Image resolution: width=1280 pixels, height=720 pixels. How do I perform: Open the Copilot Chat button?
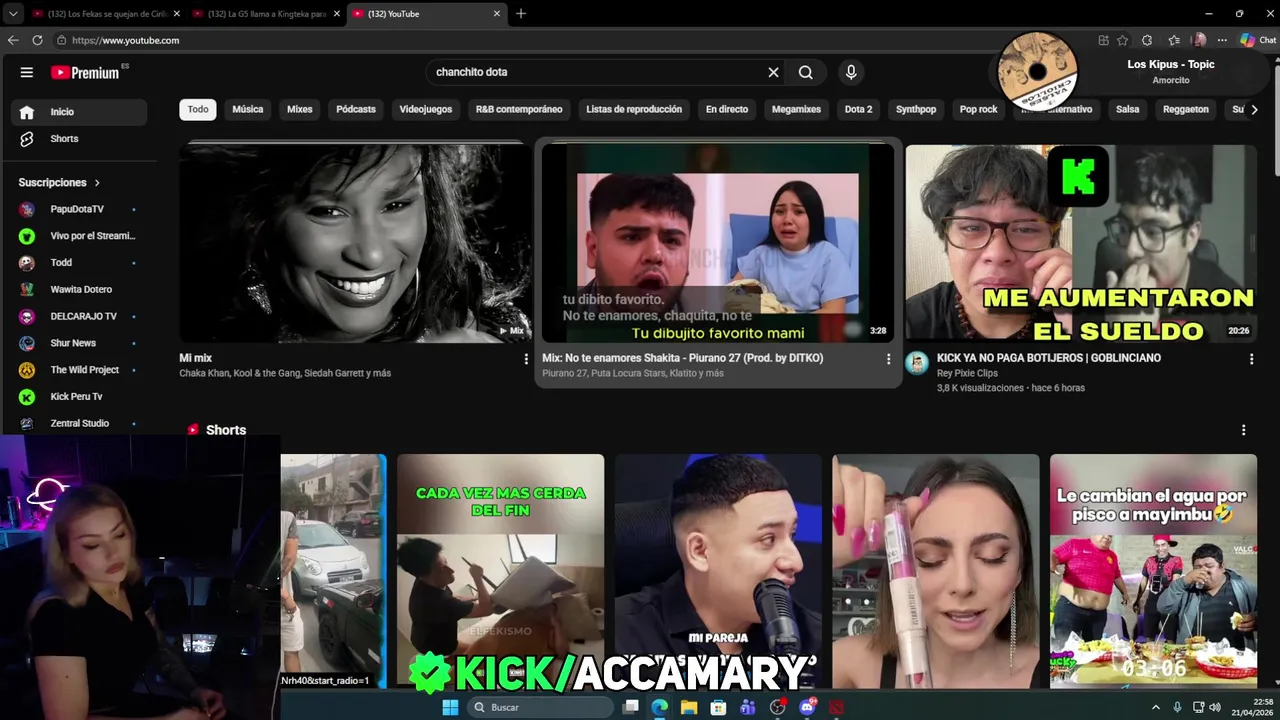1258,40
